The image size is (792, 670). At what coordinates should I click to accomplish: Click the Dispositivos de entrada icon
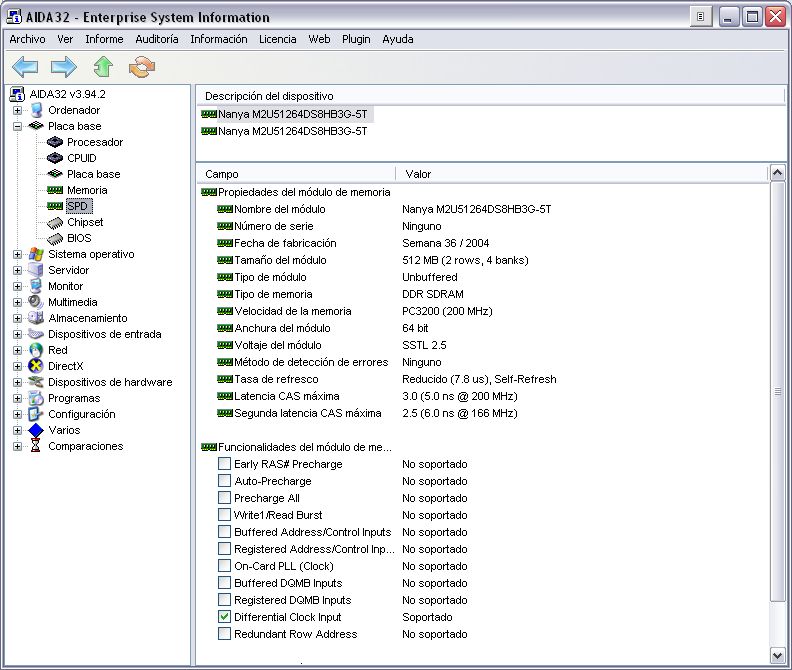36,334
